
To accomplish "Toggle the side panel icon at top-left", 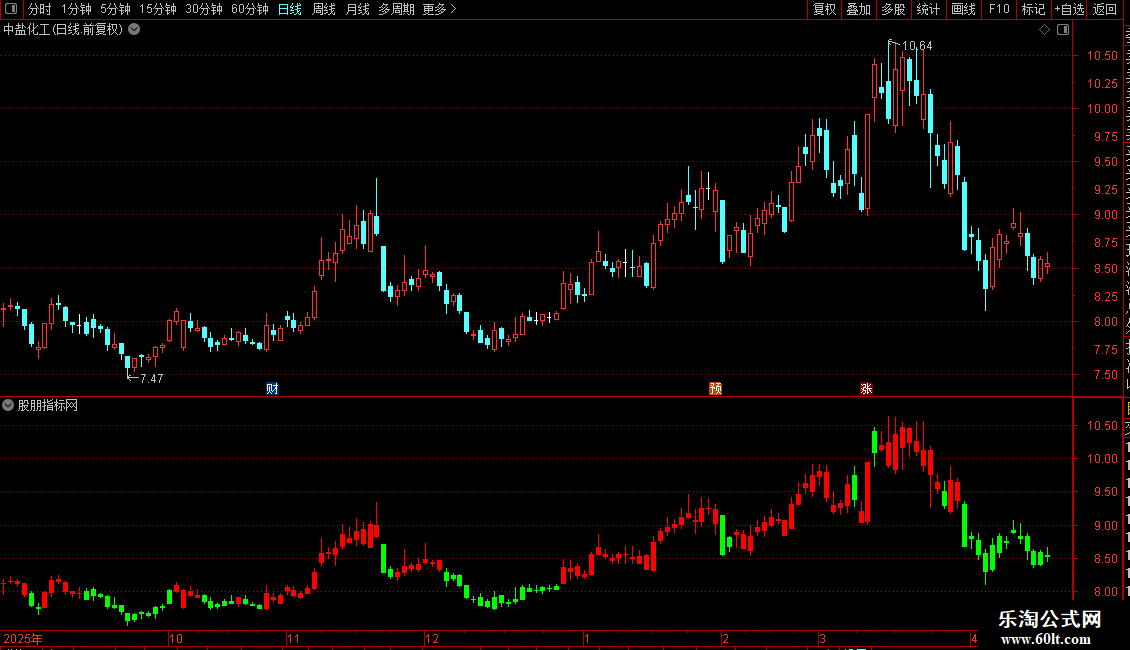I will [11, 9].
